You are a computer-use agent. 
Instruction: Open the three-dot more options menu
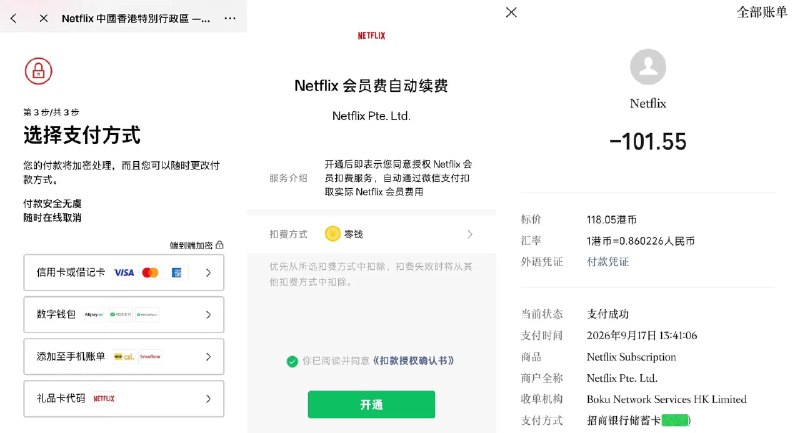point(230,18)
